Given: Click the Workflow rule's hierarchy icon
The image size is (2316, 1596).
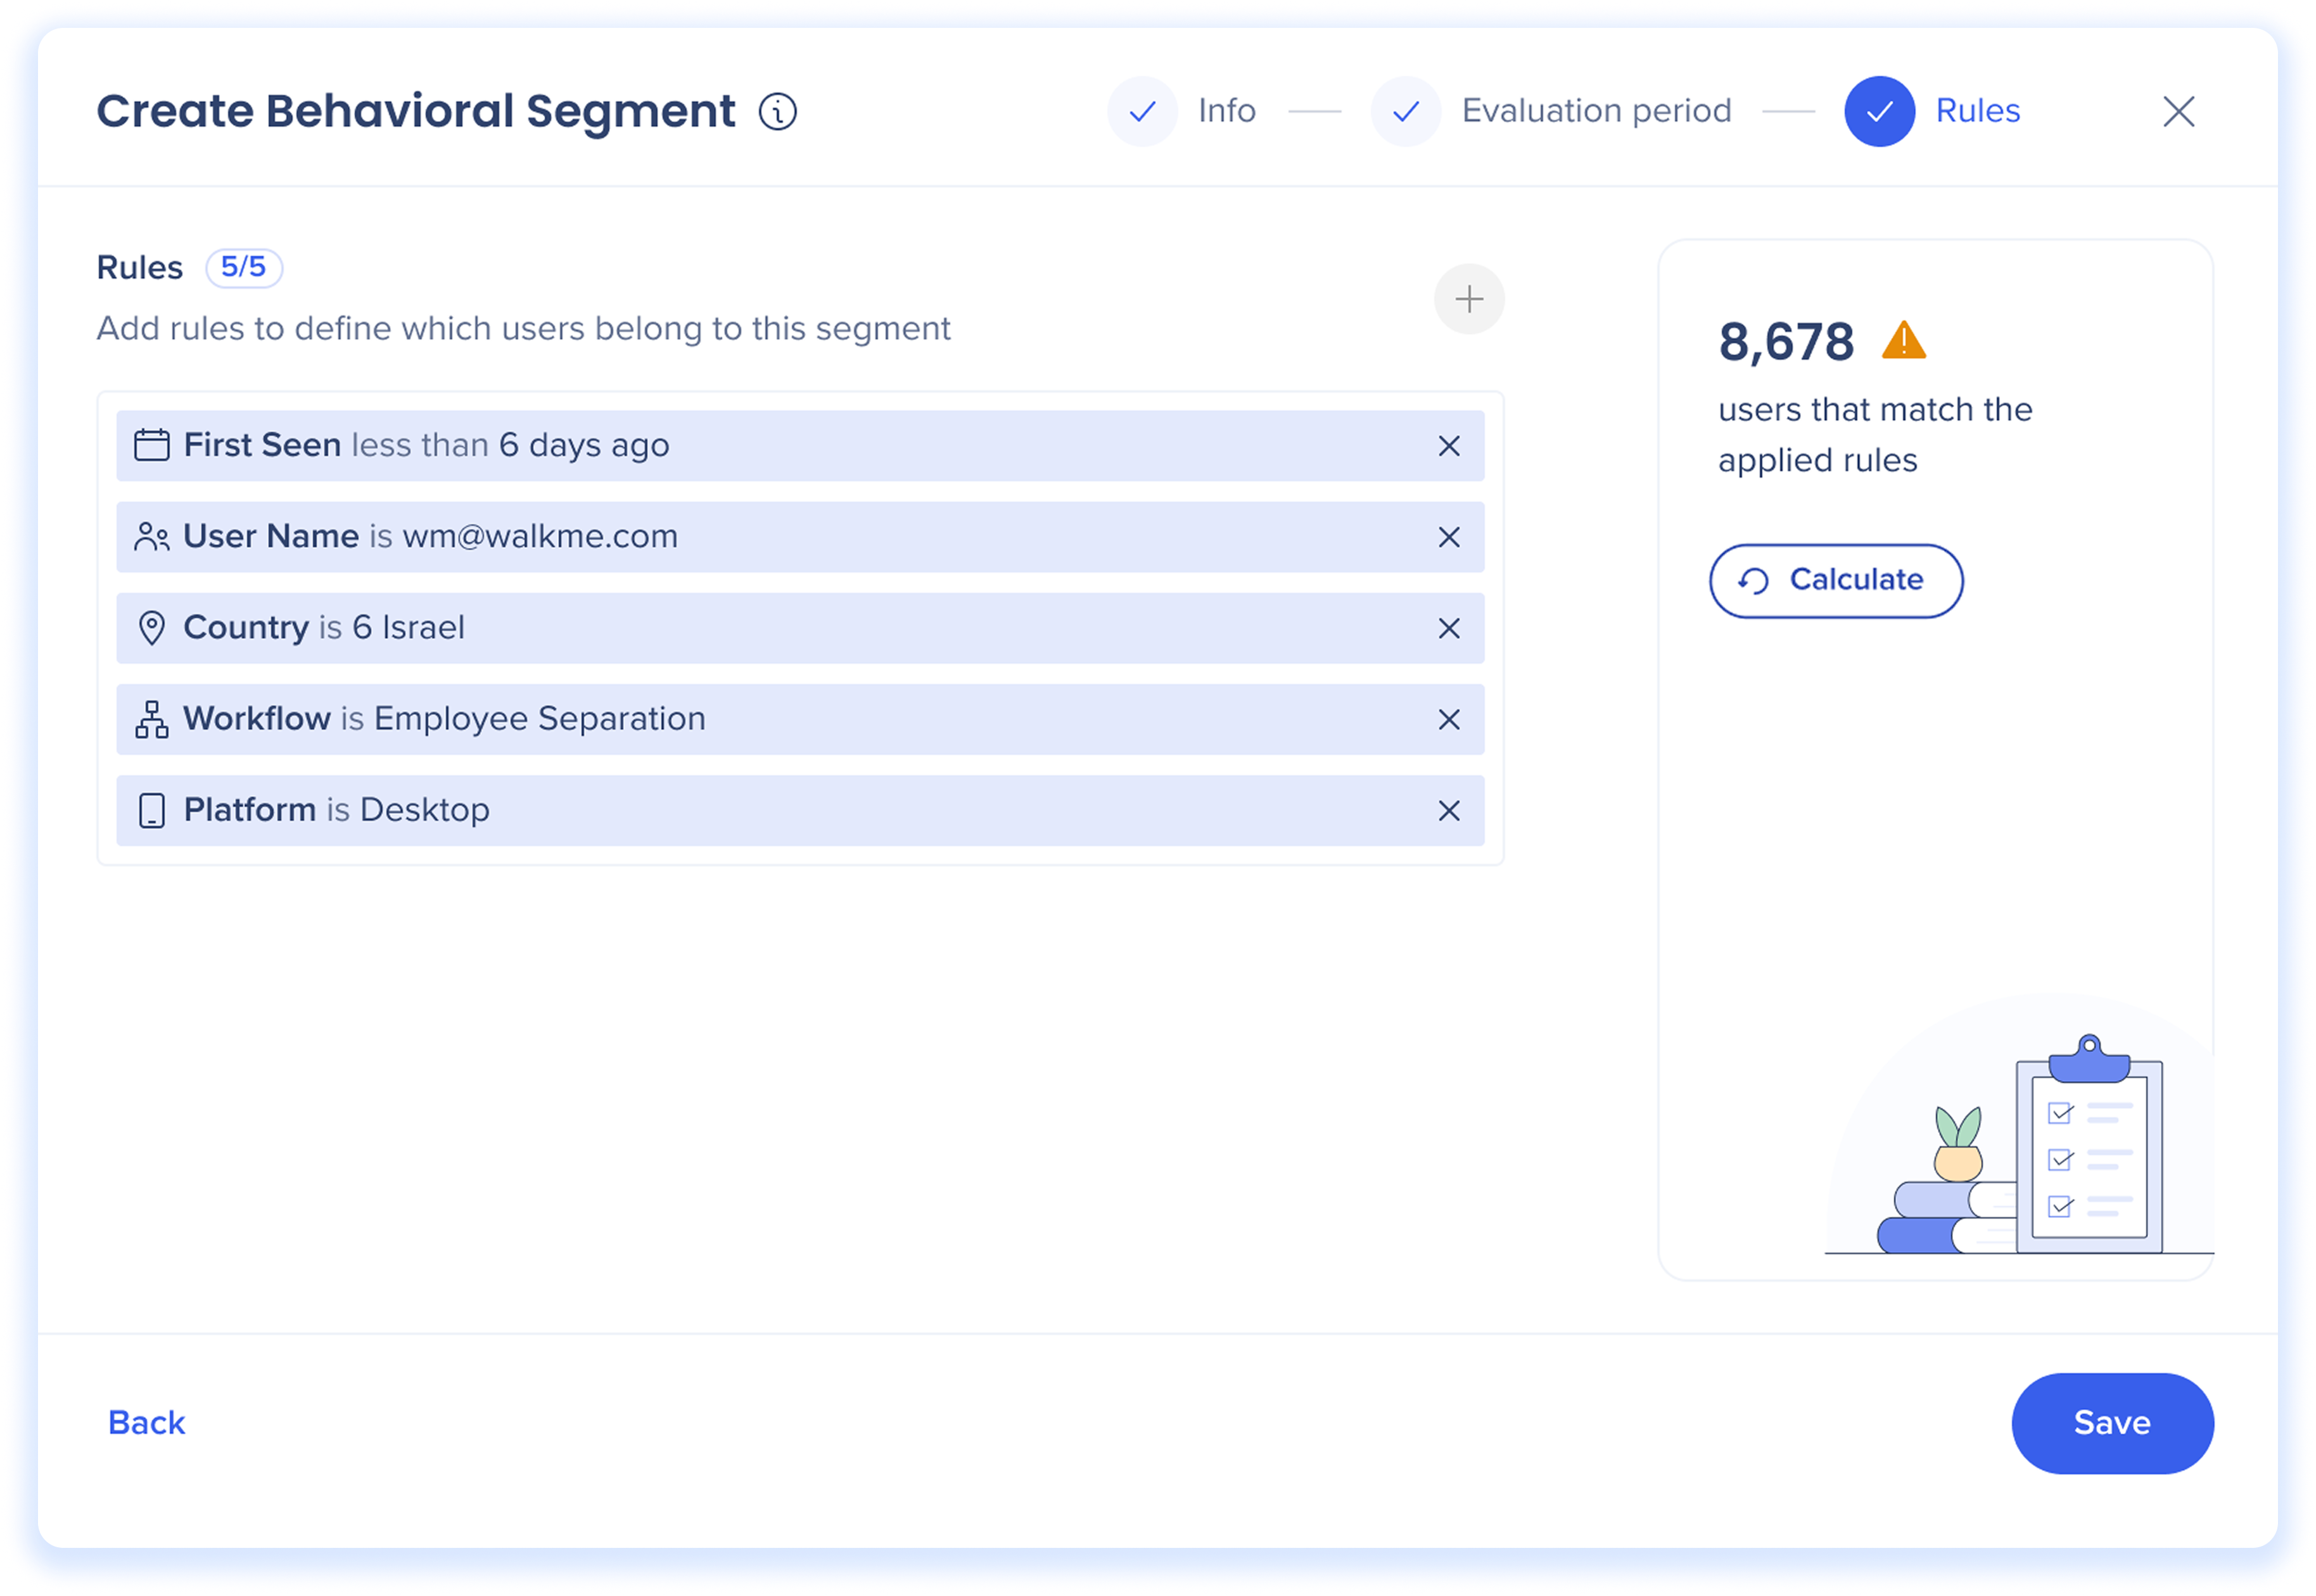Looking at the screenshot, I should pos(151,719).
